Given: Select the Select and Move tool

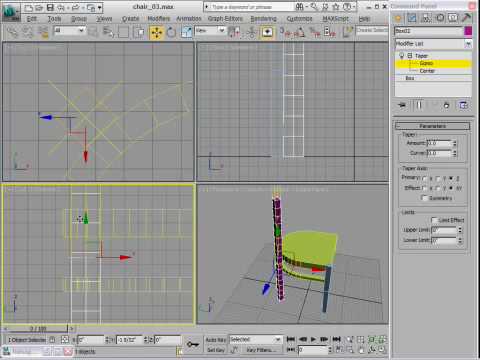Looking at the screenshot, I should tap(156, 32).
